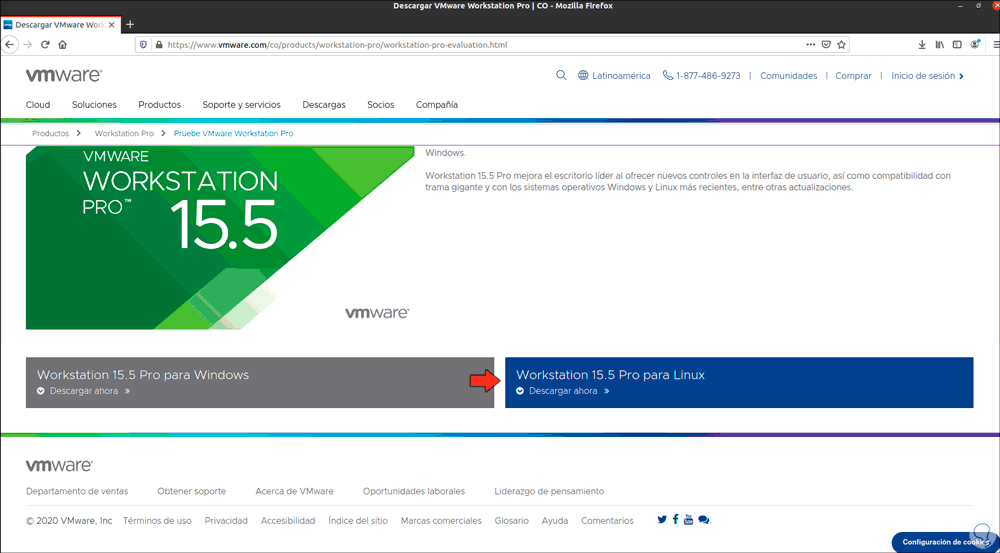This screenshot has height=553, width=1000.
Task: Click the Pocket save icon
Action: click(x=826, y=45)
